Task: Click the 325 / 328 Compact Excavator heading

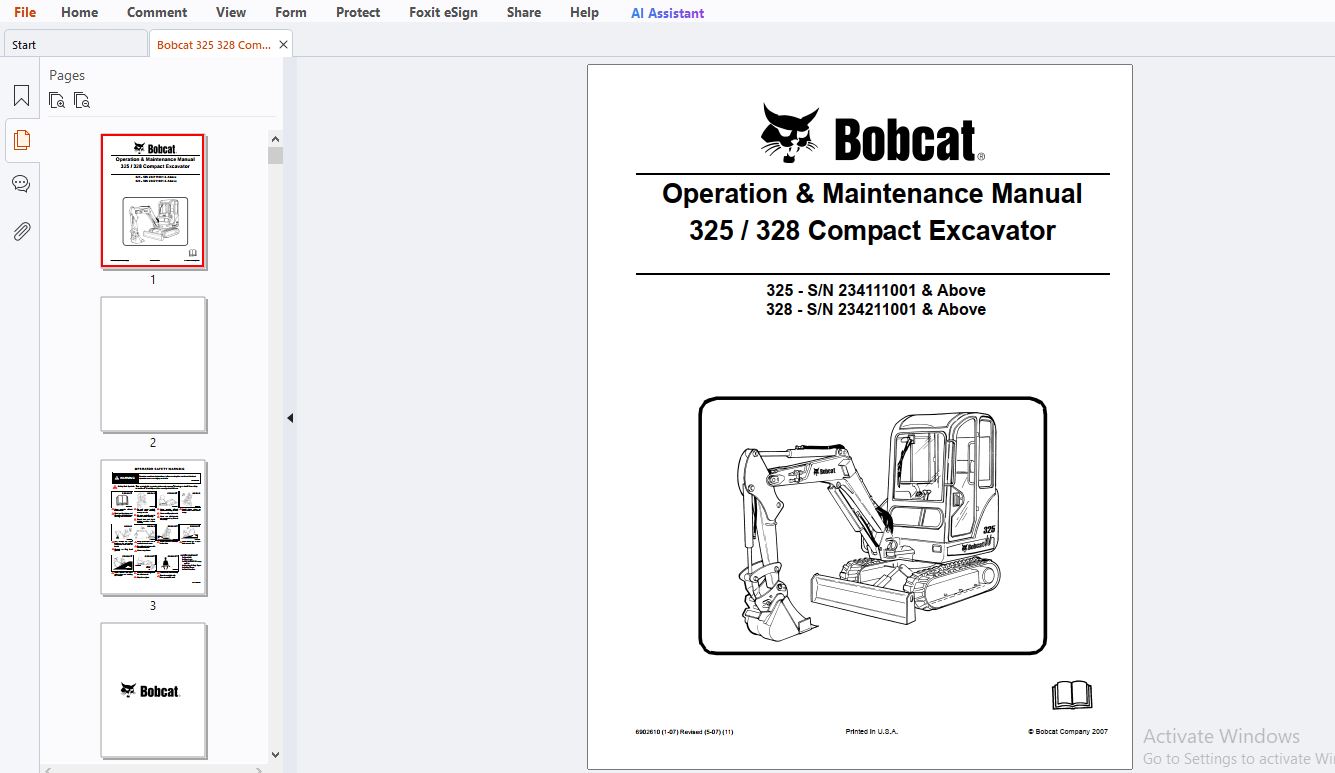Action: [872, 230]
